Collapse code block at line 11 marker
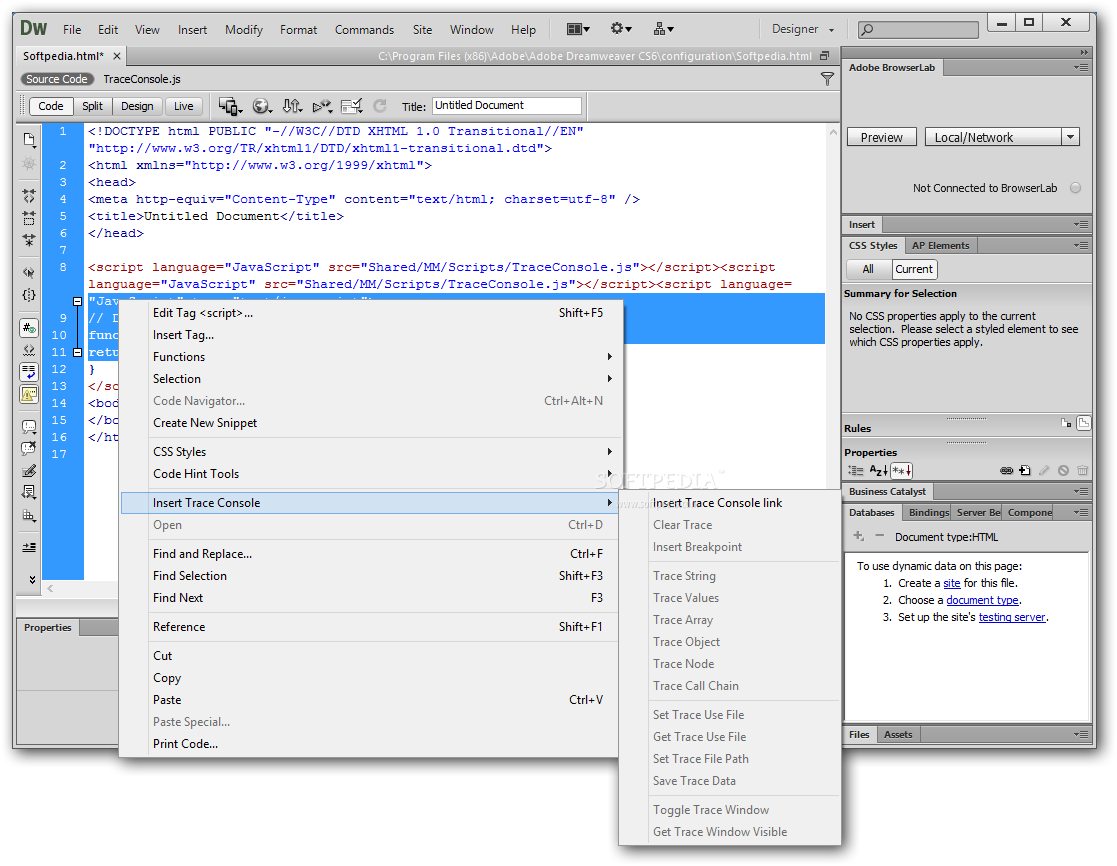 tap(78, 353)
